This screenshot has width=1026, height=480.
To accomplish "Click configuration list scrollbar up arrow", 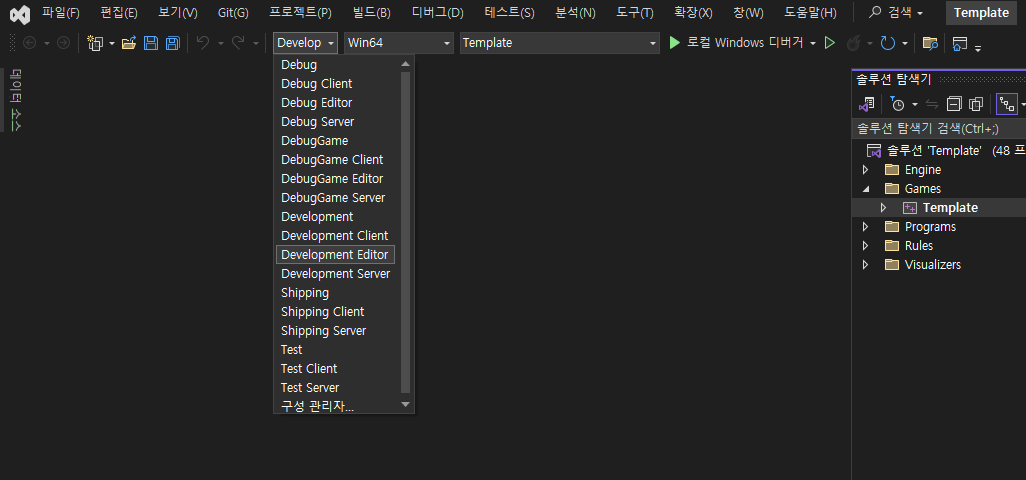I will point(406,64).
